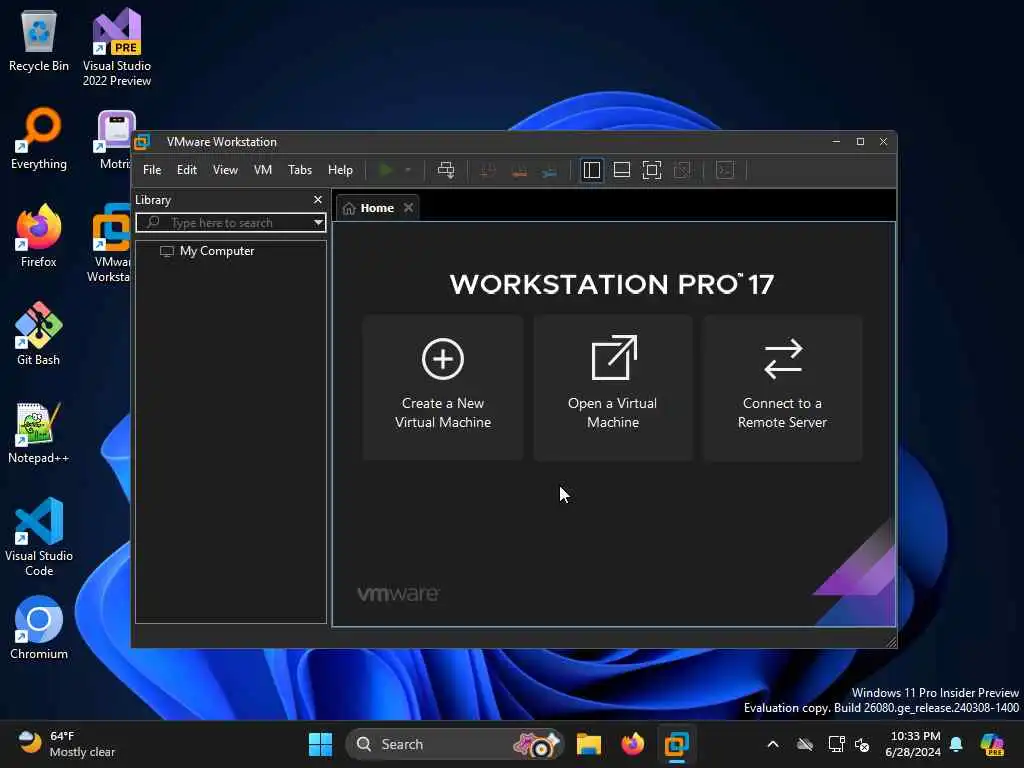Close the Home tab
Viewport: 1024px width, 768px height.
tap(409, 208)
